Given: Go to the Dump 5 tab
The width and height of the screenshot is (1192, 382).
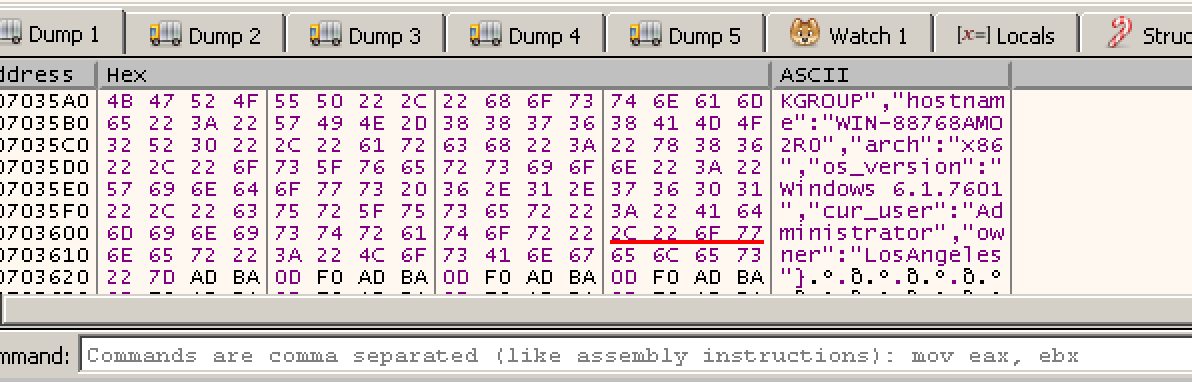Looking at the screenshot, I should click(685, 35).
